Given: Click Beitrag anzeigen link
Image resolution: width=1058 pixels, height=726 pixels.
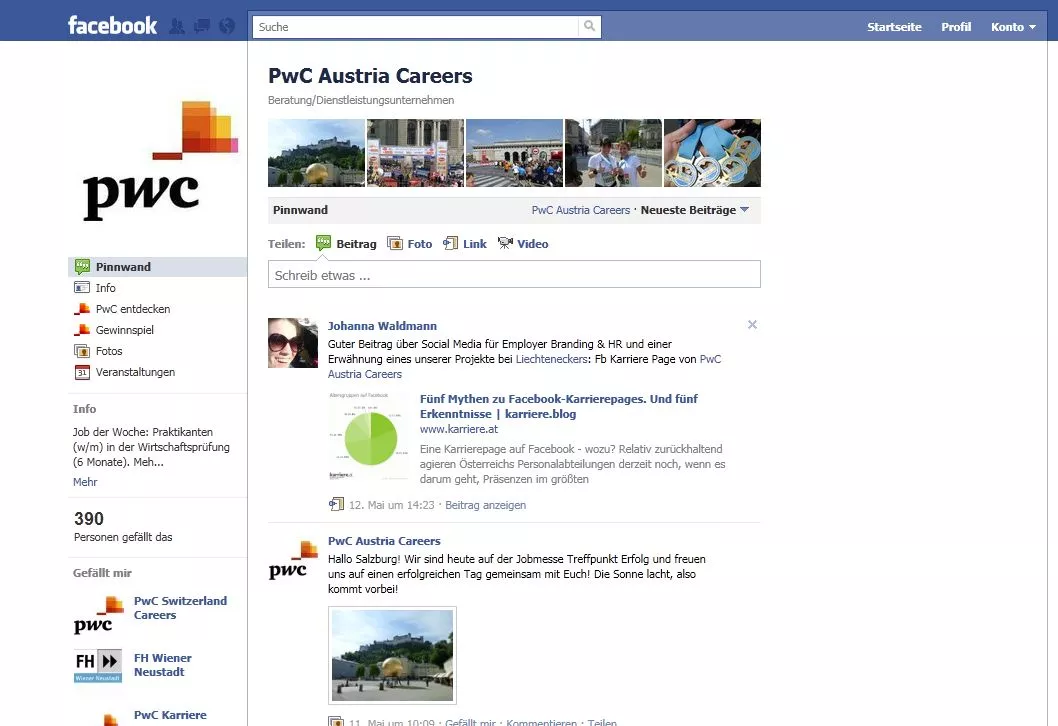Looking at the screenshot, I should click(485, 505).
